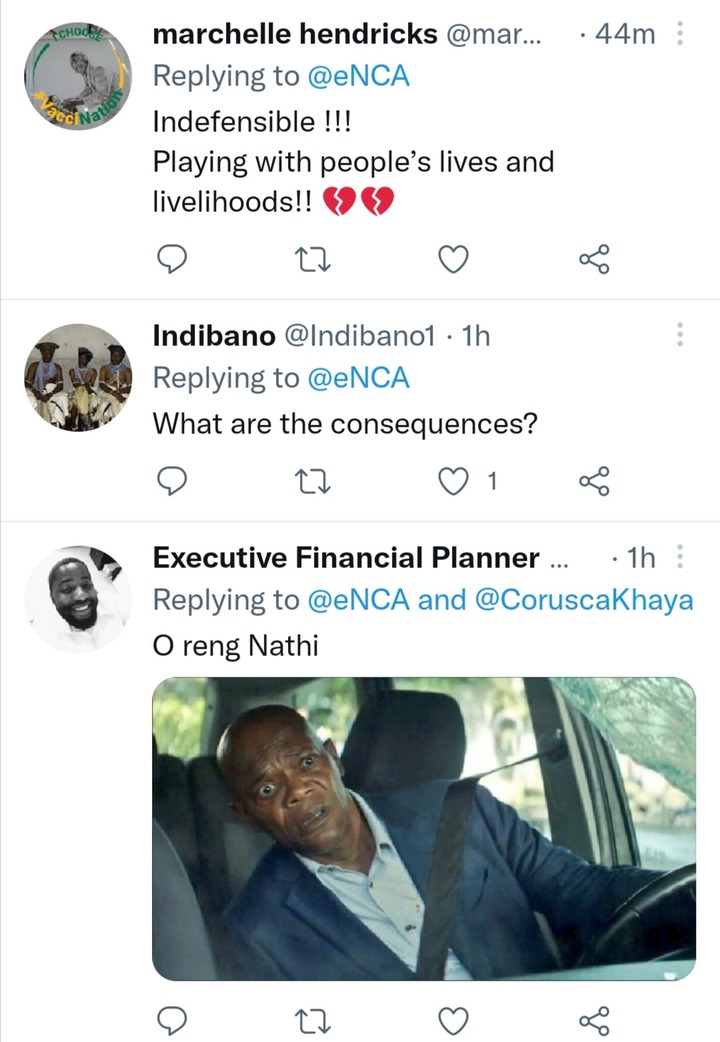Open the @CoruscaKhaya mention link
The image size is (720, 1042).
point(584,600)
